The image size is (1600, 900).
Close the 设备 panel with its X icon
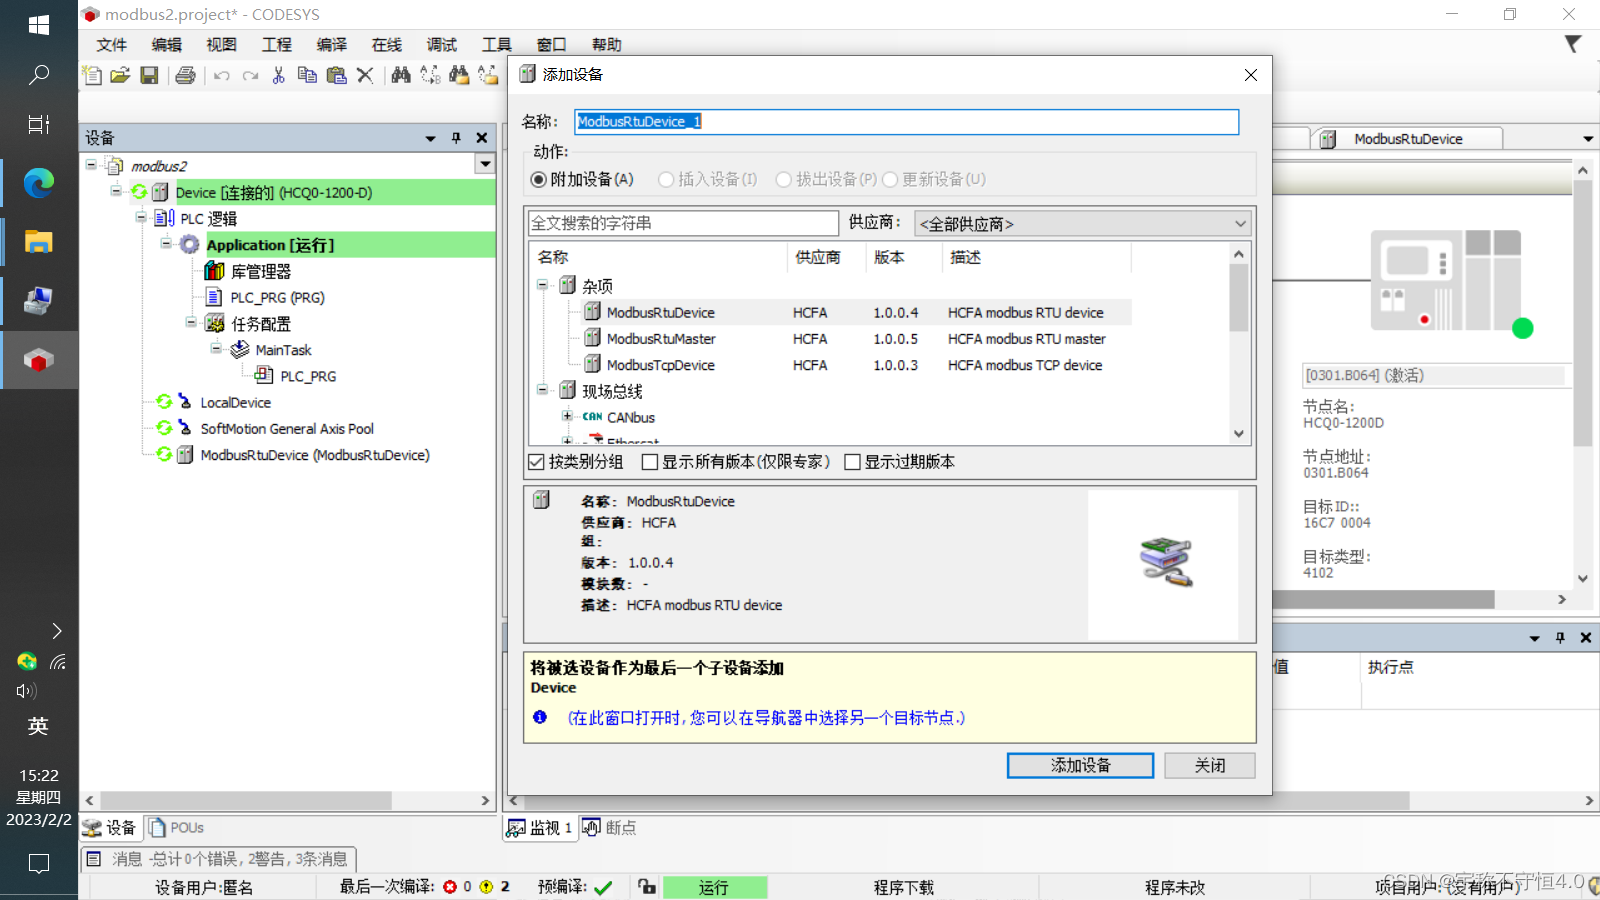[x=482, y=138]
